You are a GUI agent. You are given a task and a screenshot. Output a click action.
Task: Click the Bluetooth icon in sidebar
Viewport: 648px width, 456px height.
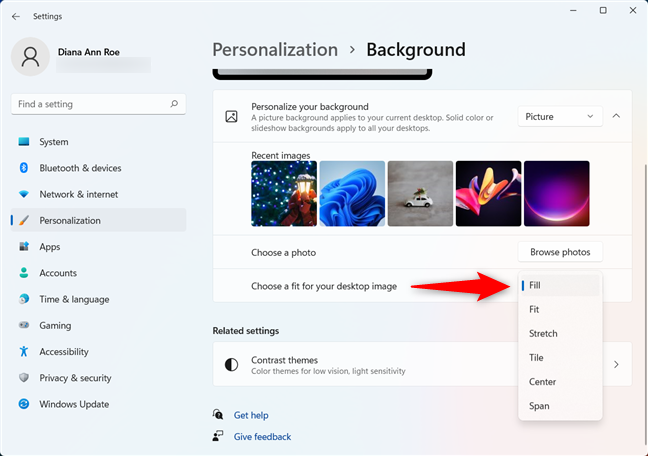[24, 168]
